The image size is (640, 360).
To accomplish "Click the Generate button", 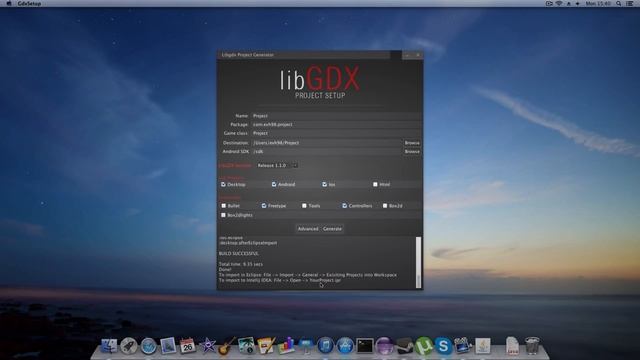I will [332, 229].
